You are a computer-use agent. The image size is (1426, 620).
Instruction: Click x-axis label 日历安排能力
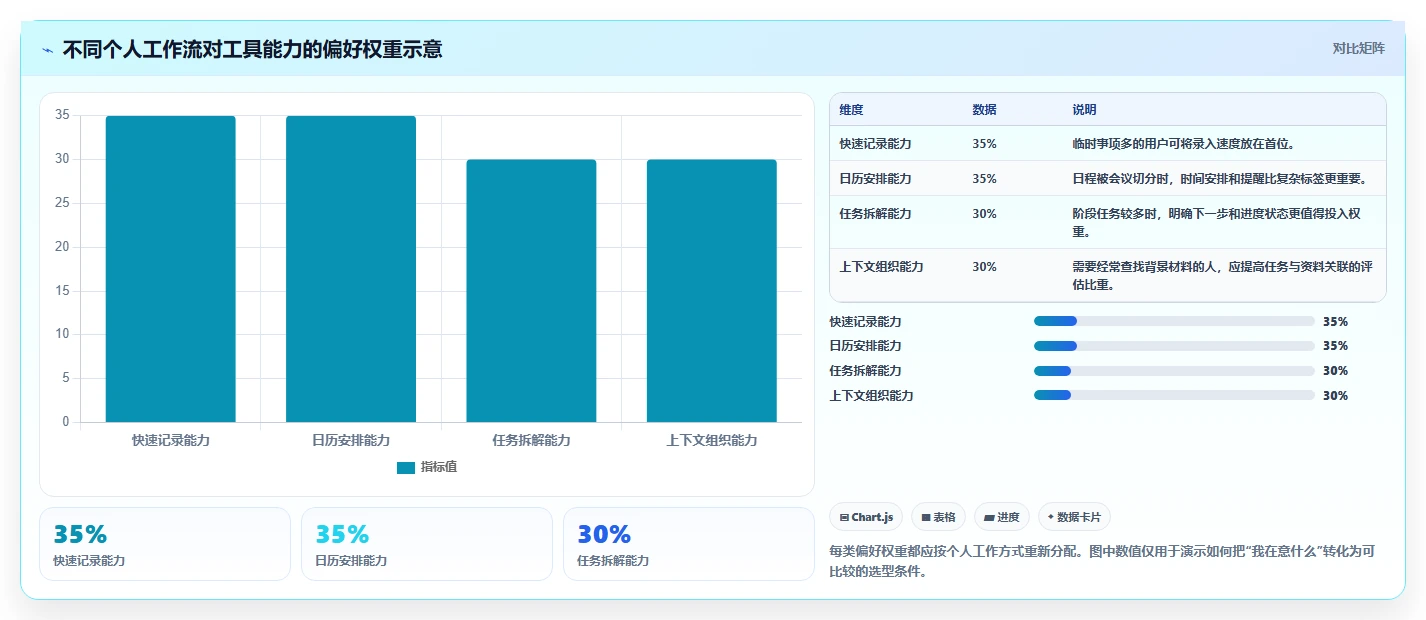point(351,440)
